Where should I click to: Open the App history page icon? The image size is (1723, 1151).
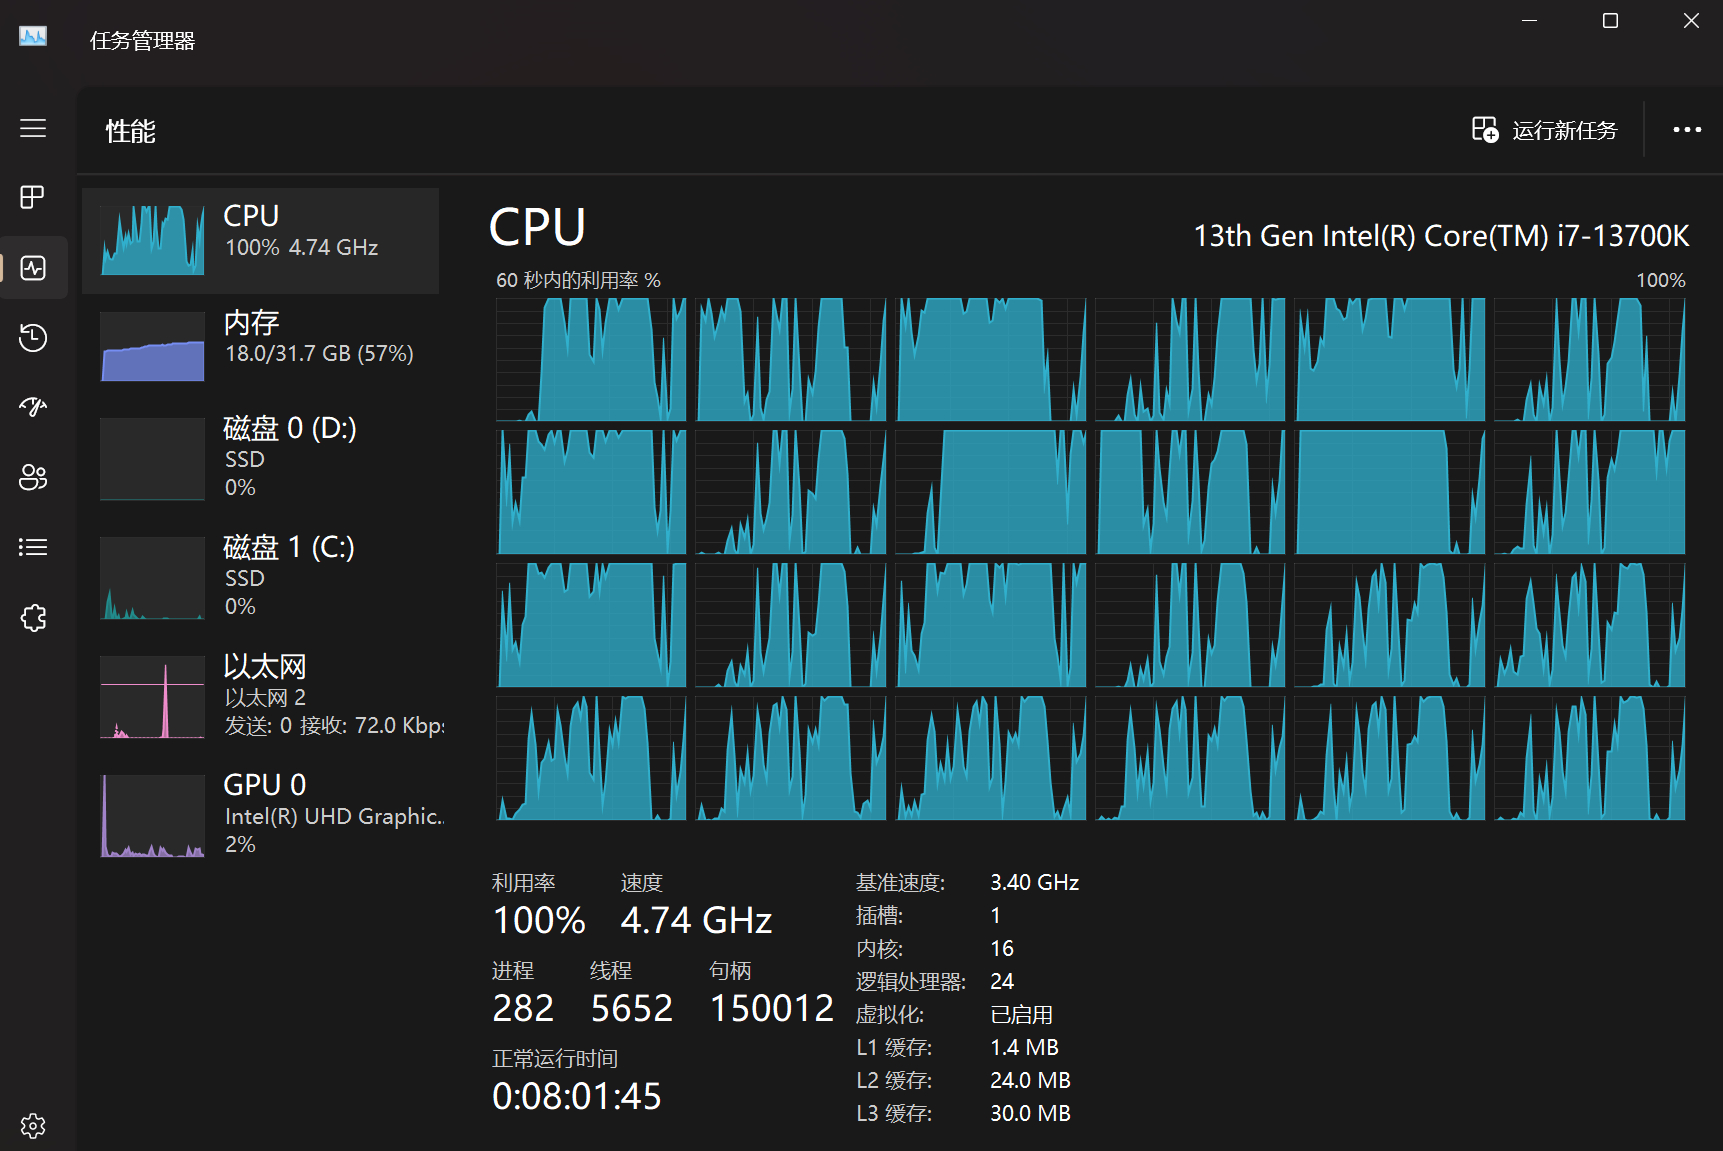point(33,338)
